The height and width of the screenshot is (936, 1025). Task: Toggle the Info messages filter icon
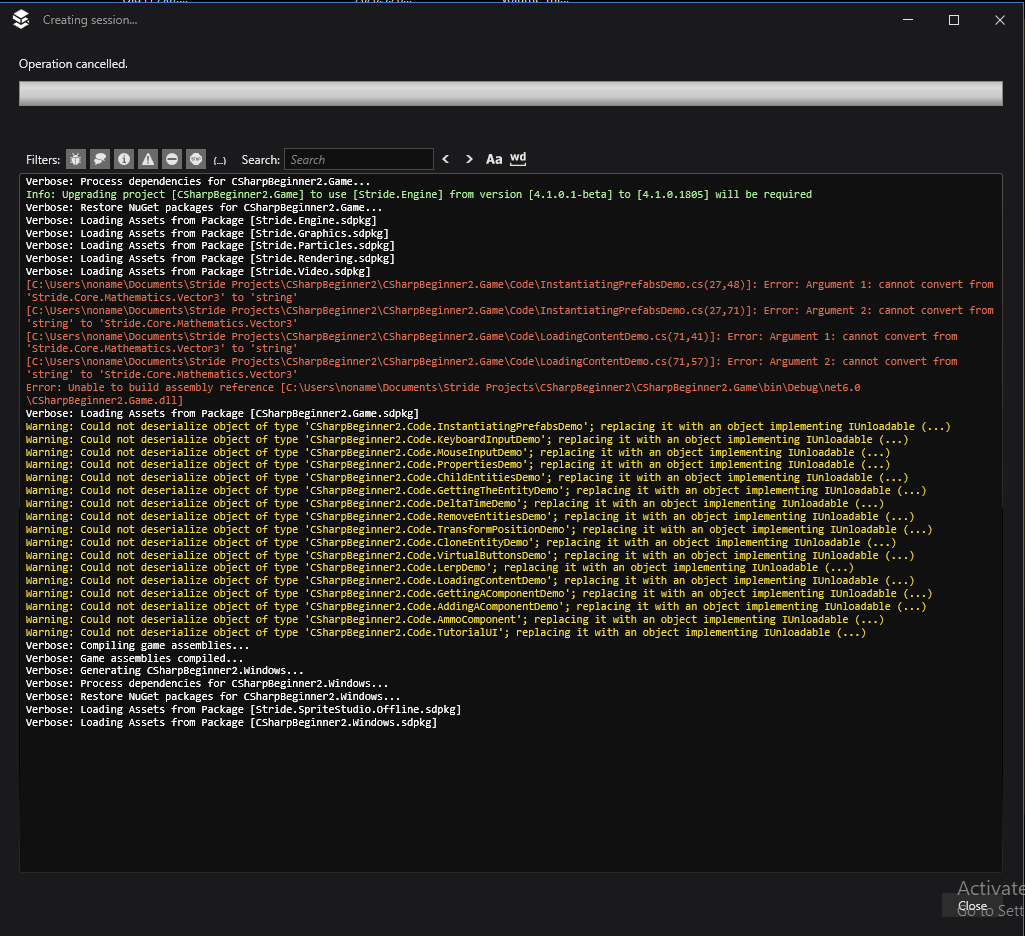click(x=123, y=159)
